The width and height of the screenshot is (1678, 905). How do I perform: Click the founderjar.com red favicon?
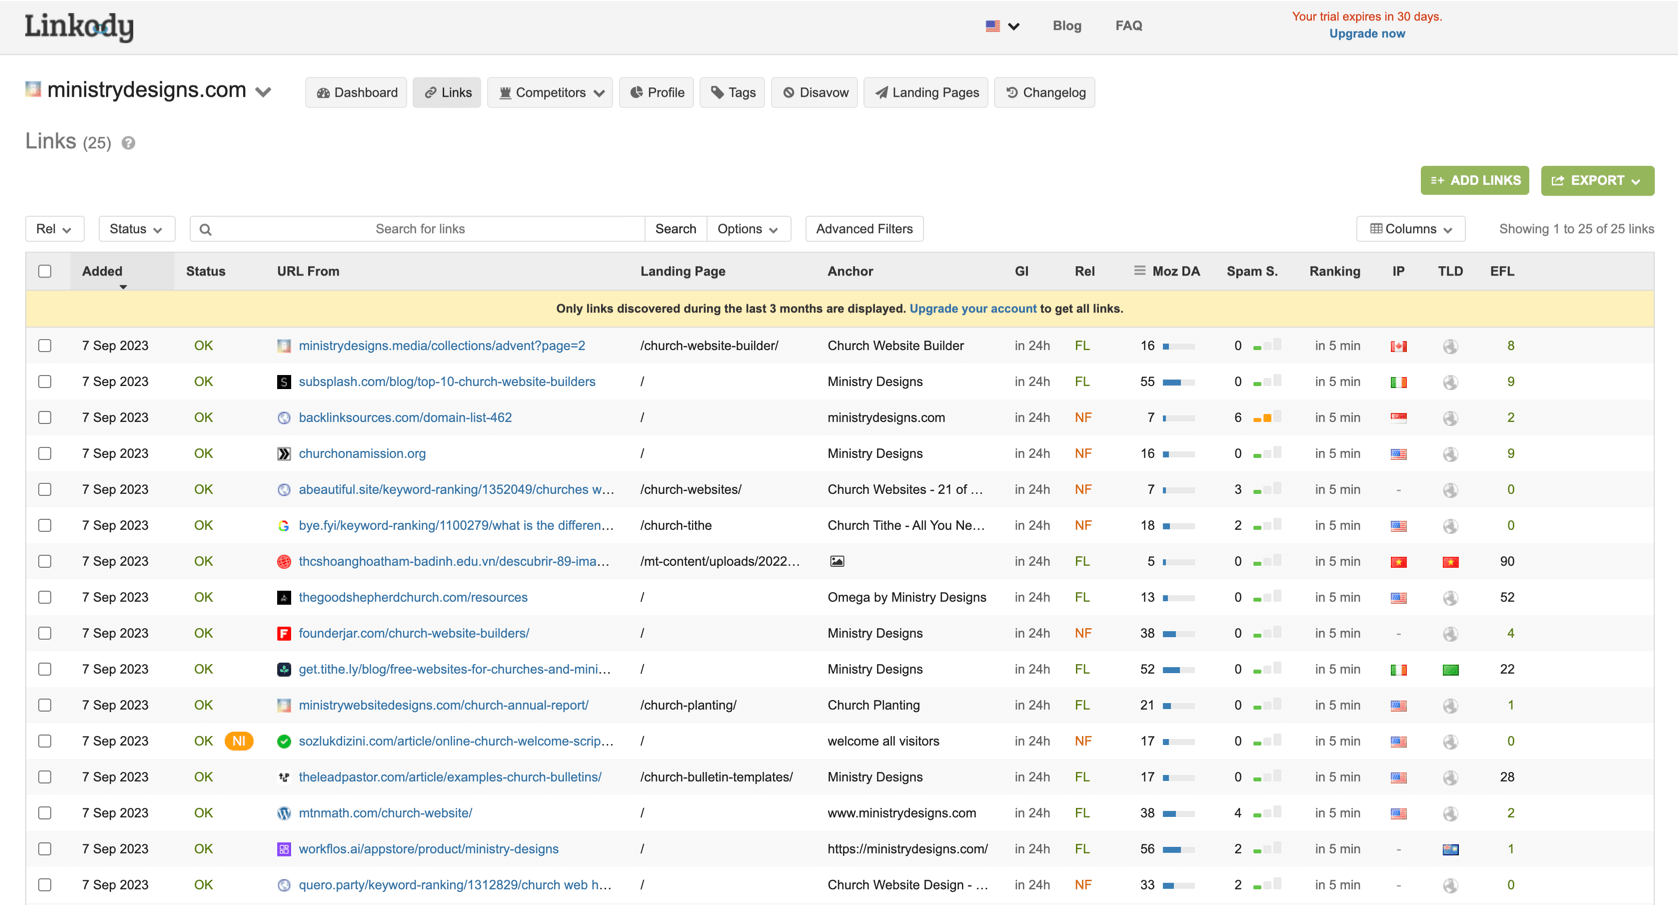[284, 634]
